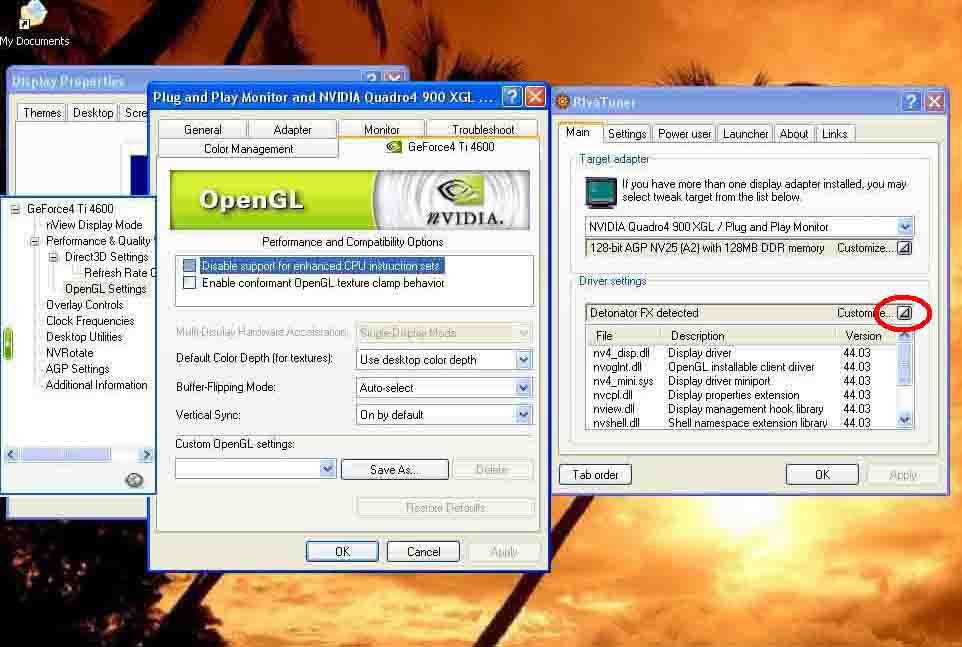Viewport: 962px width, 647px height.
Task: Select nvshell.dll row in driver list
Action: click(x=742, y=423)
